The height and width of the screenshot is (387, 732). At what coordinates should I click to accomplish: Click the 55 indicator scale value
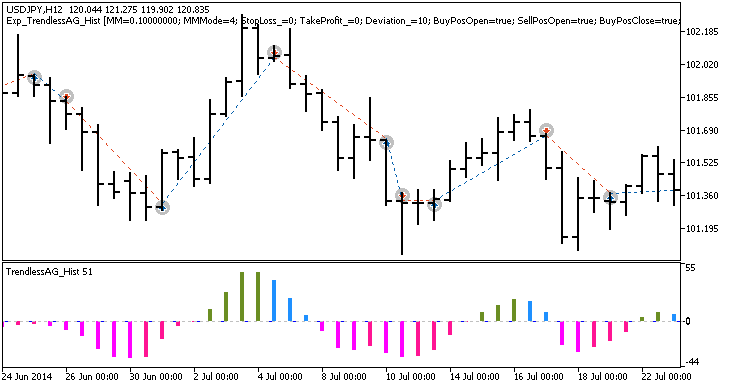pyautogui.click(x=690, y=267)
